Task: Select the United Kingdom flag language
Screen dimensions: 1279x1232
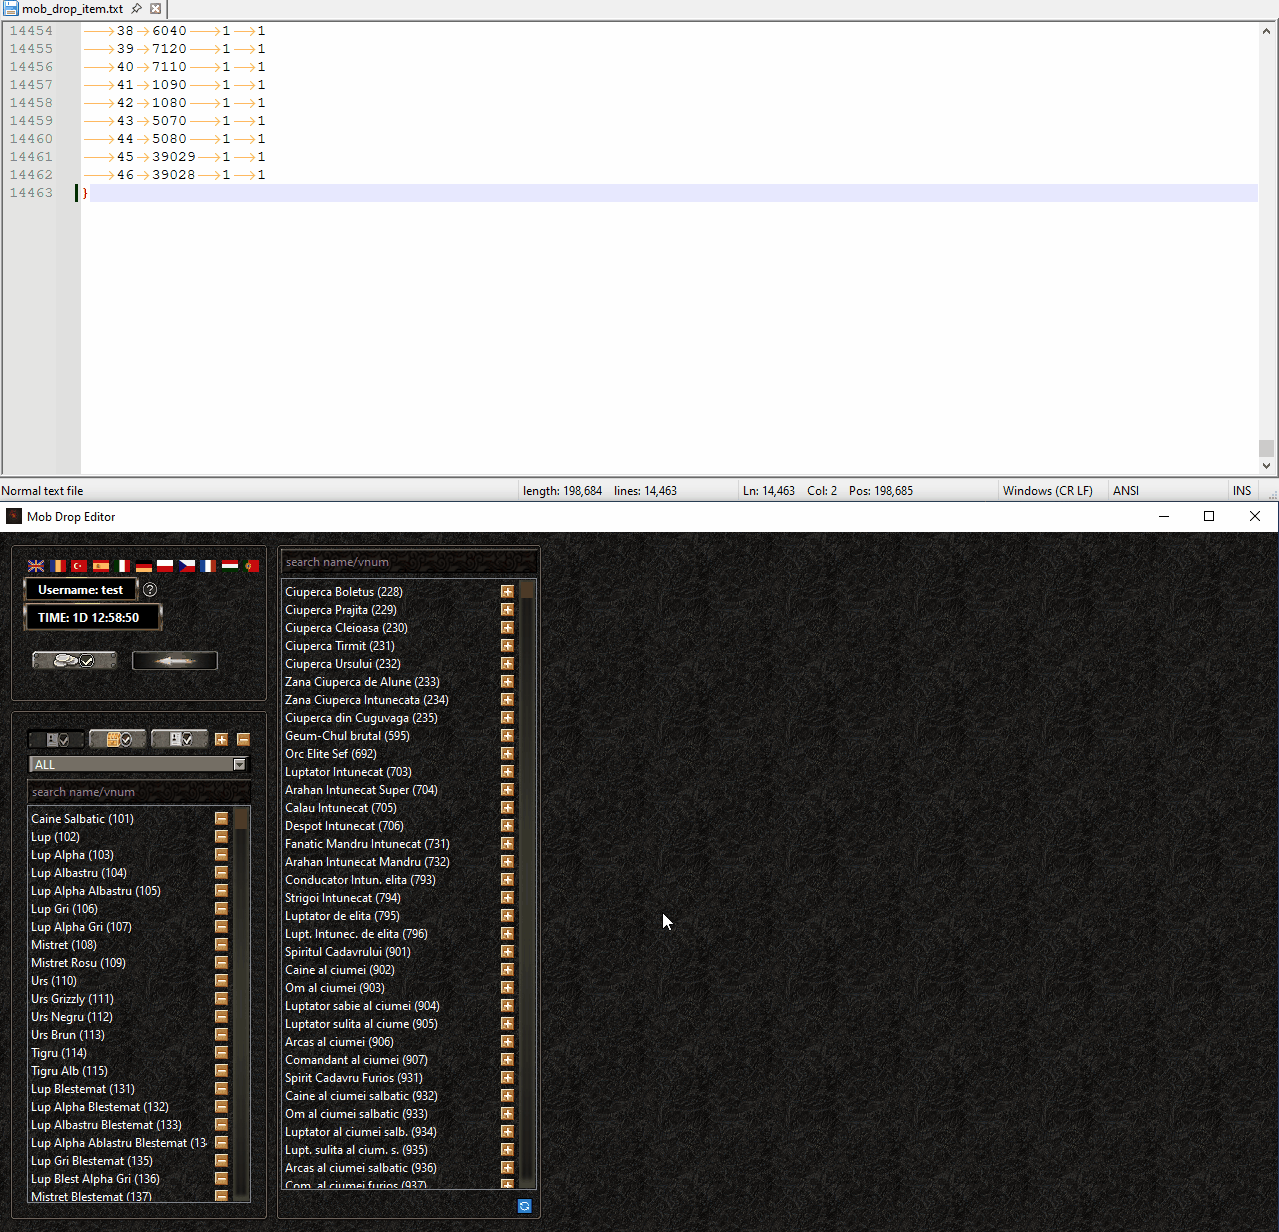Action: [36, 566]
